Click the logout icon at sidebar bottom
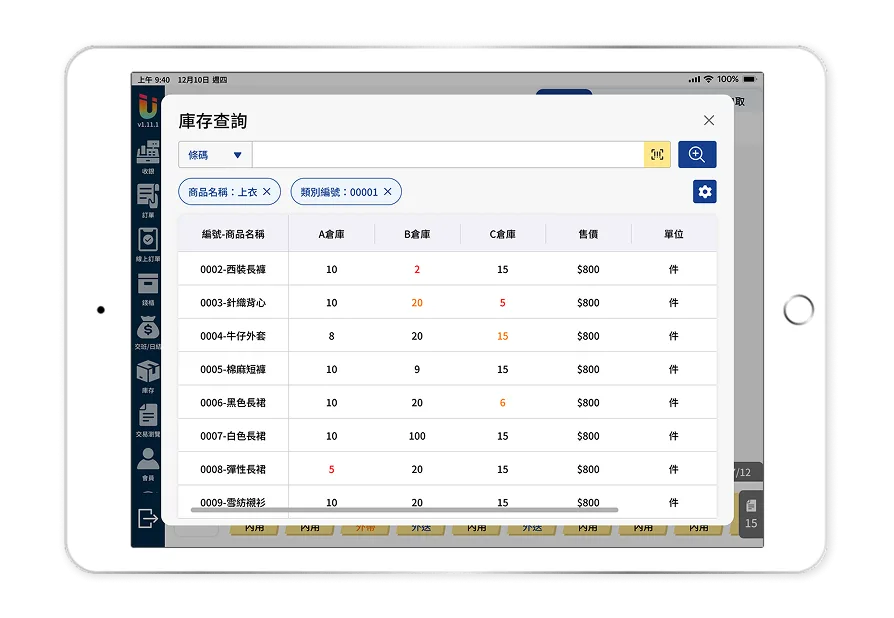This screenshot has width=894, height=618. pyautogui.click(x=147, y=517)
